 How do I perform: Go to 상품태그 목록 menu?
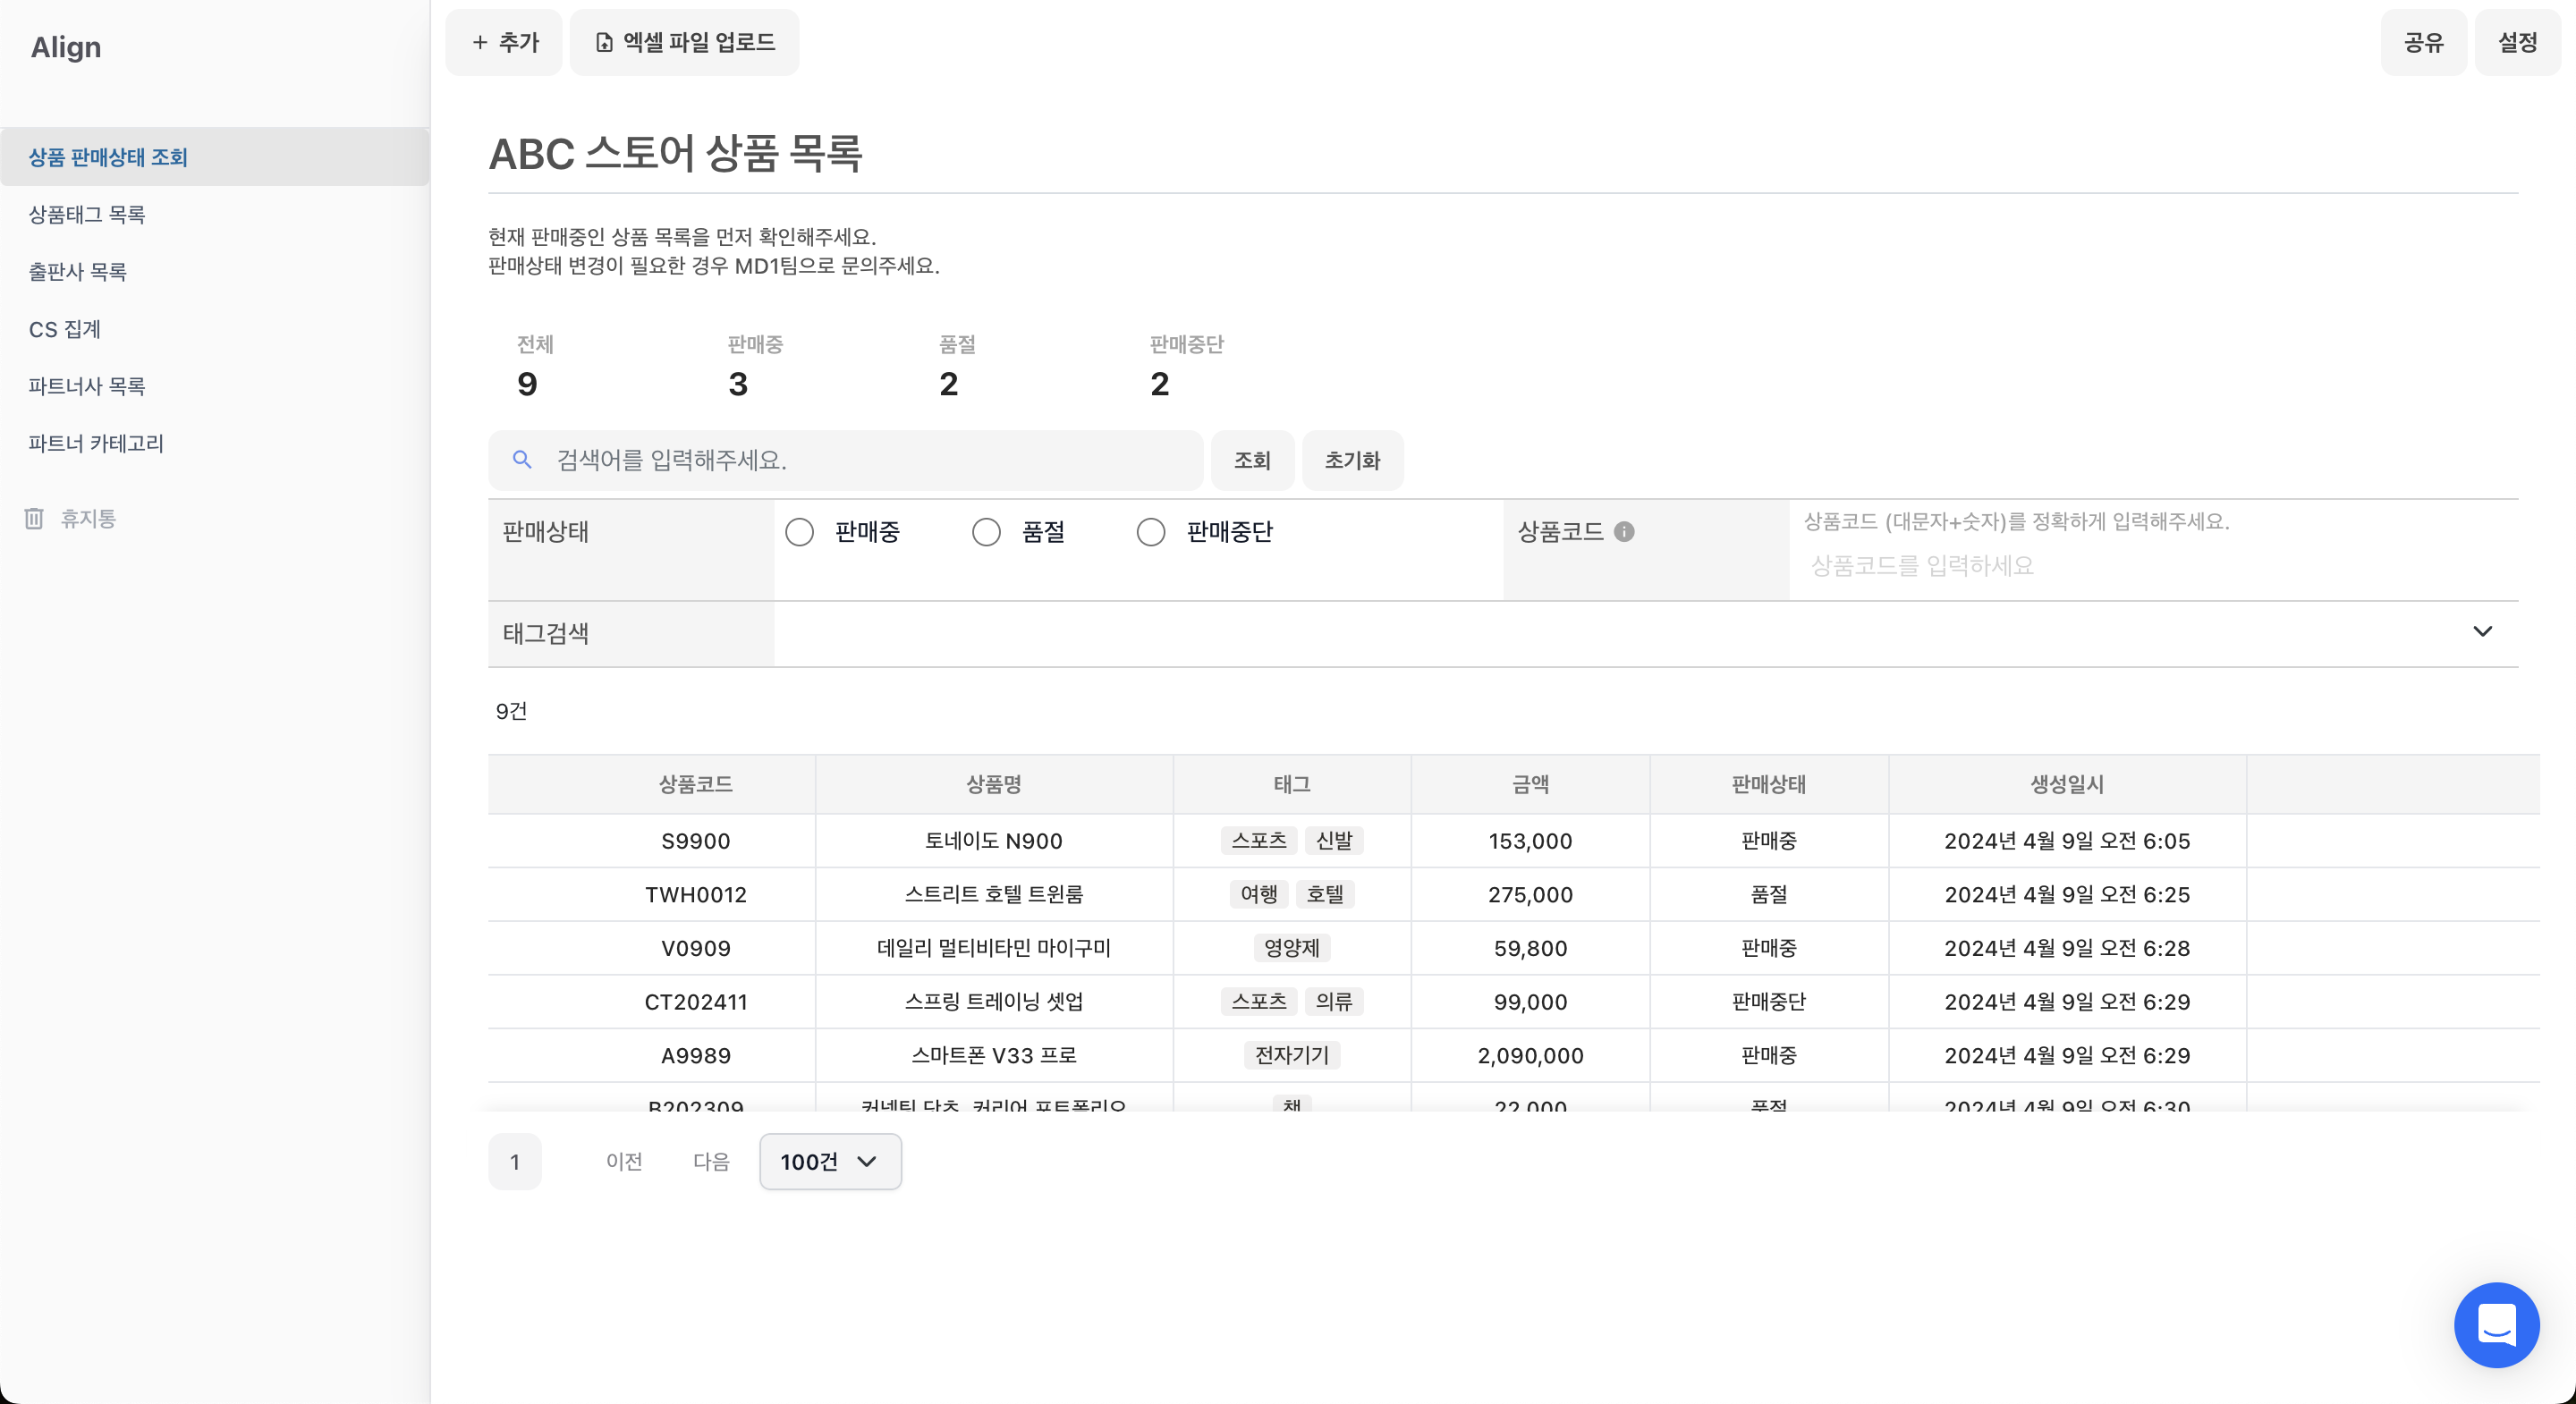pyautogui.click(x=215, y=214)
